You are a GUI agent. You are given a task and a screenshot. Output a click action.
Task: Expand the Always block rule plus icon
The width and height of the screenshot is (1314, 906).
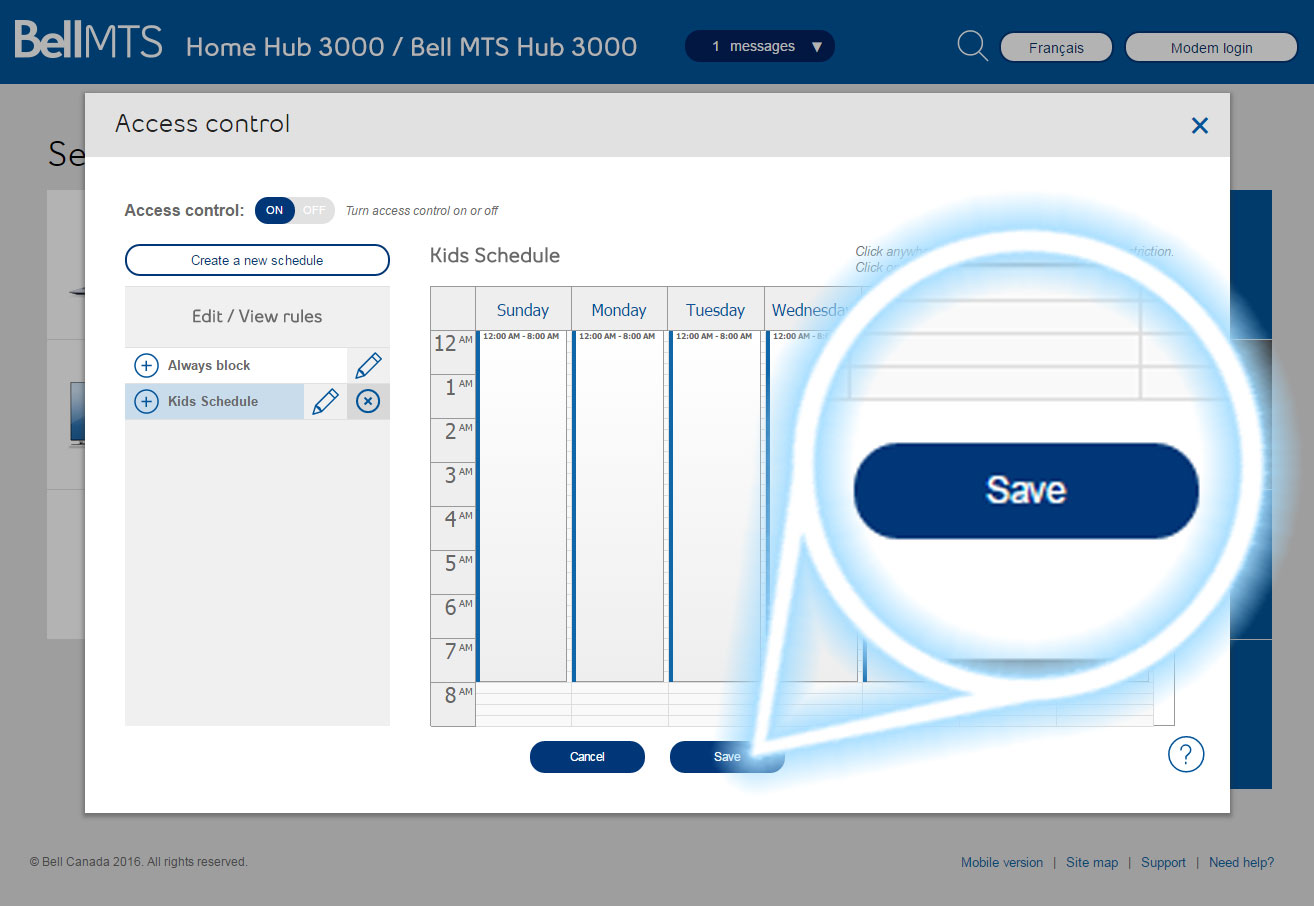tap(146, 365)
